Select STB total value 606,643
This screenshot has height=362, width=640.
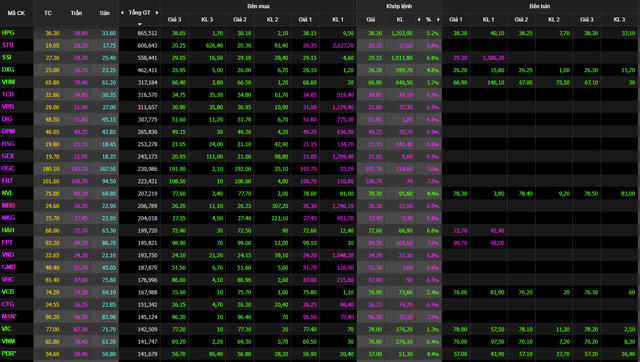click(x=147, y=45)
